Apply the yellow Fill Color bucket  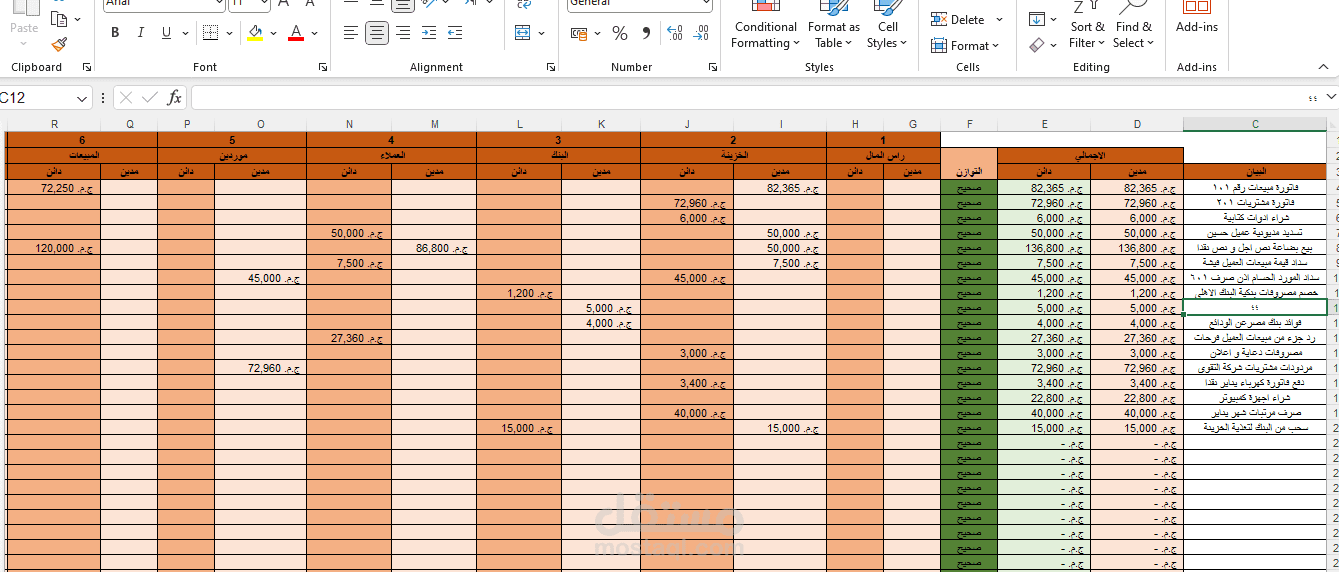click(255, 33)
